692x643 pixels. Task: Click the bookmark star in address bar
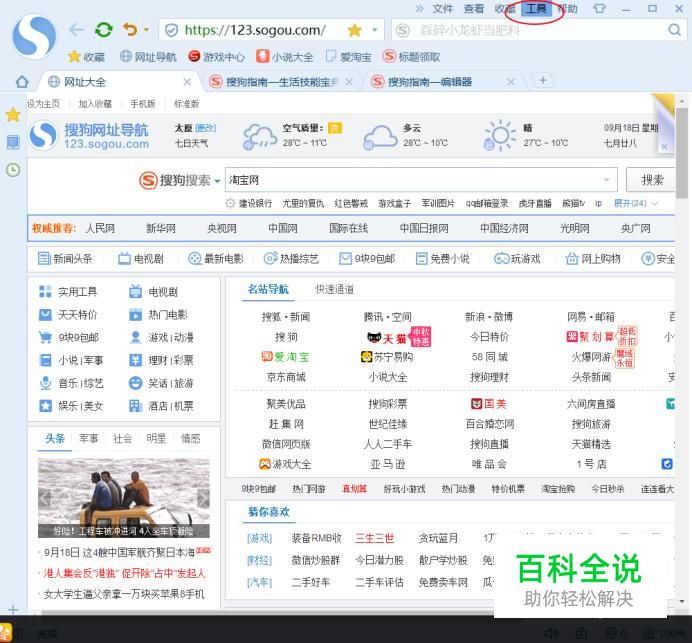point(354,30)
